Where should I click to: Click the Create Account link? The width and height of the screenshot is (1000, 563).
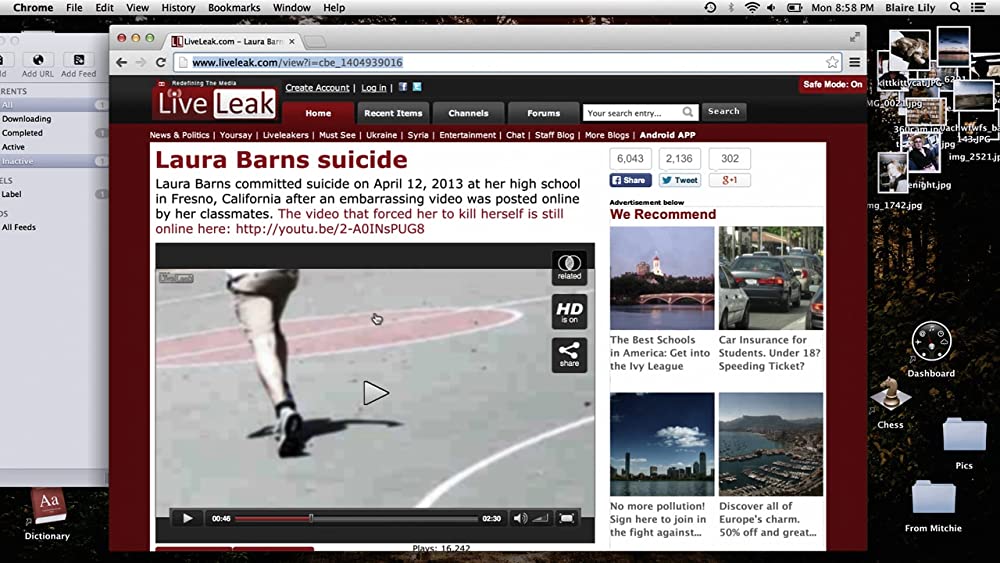317,88
